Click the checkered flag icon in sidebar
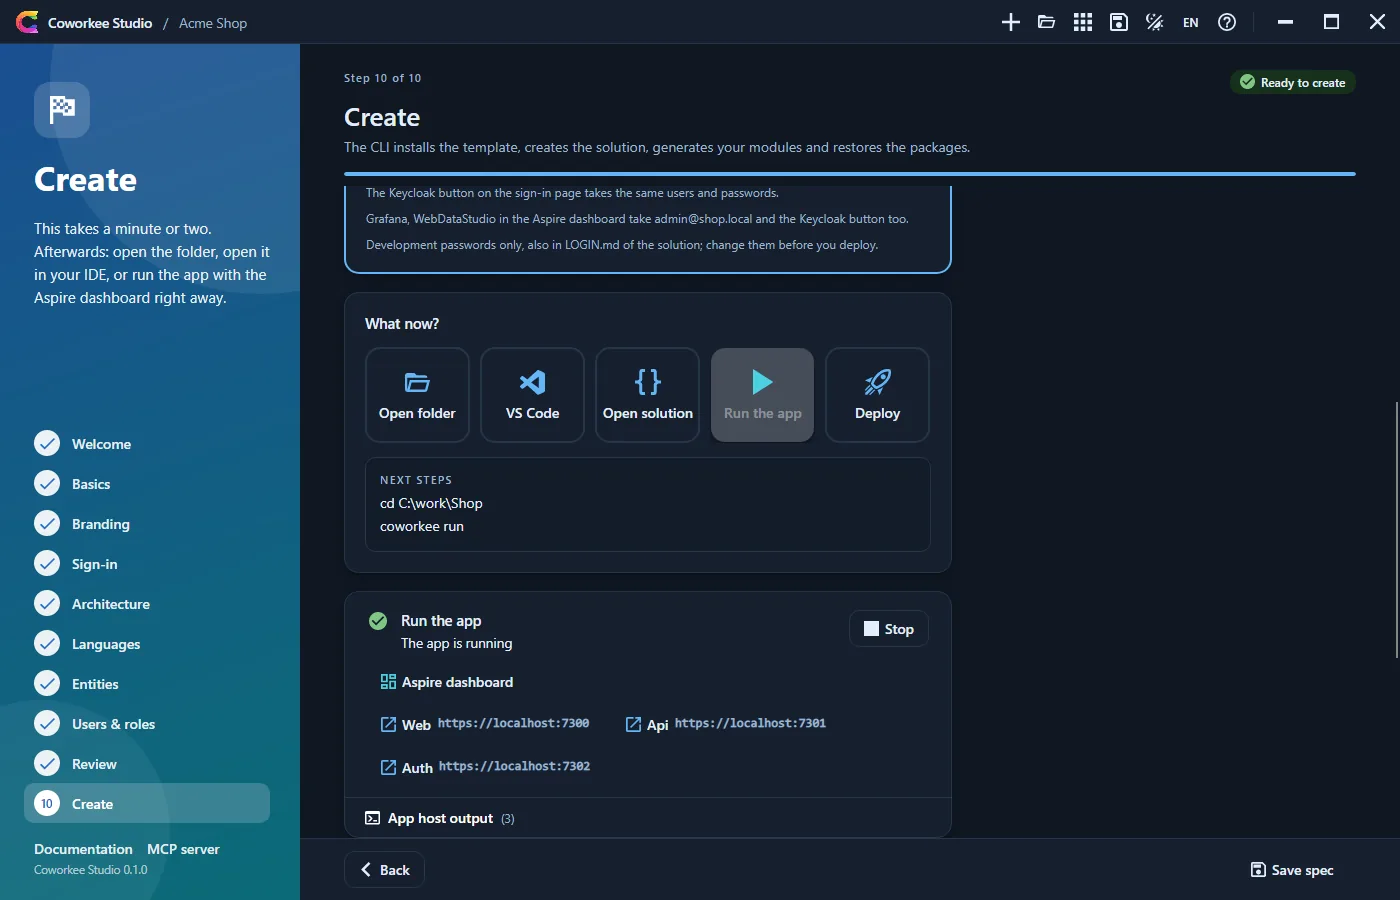Screen dimensions: 1400x900 [62, 109]
